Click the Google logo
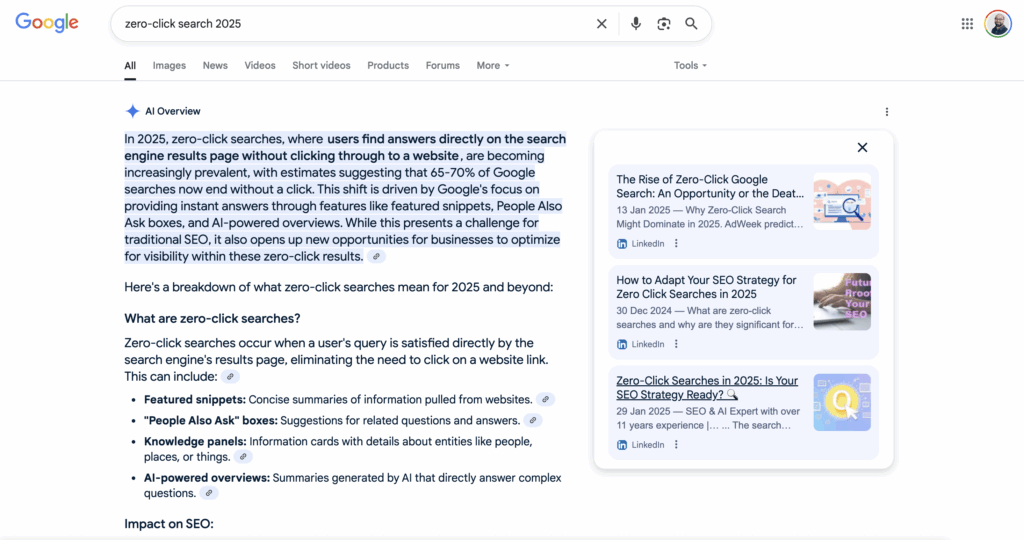The height and width of the screenshot is (540, 1024). pos(47,23)
